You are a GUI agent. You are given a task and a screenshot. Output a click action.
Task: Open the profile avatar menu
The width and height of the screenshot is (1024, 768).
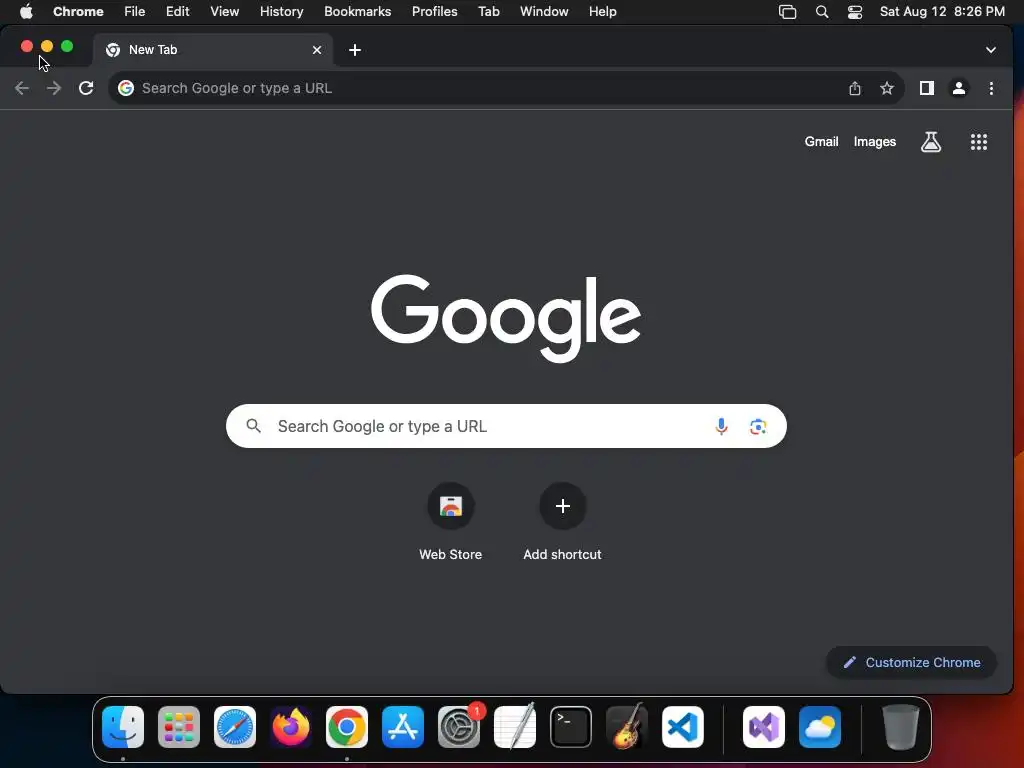(959, 88)
